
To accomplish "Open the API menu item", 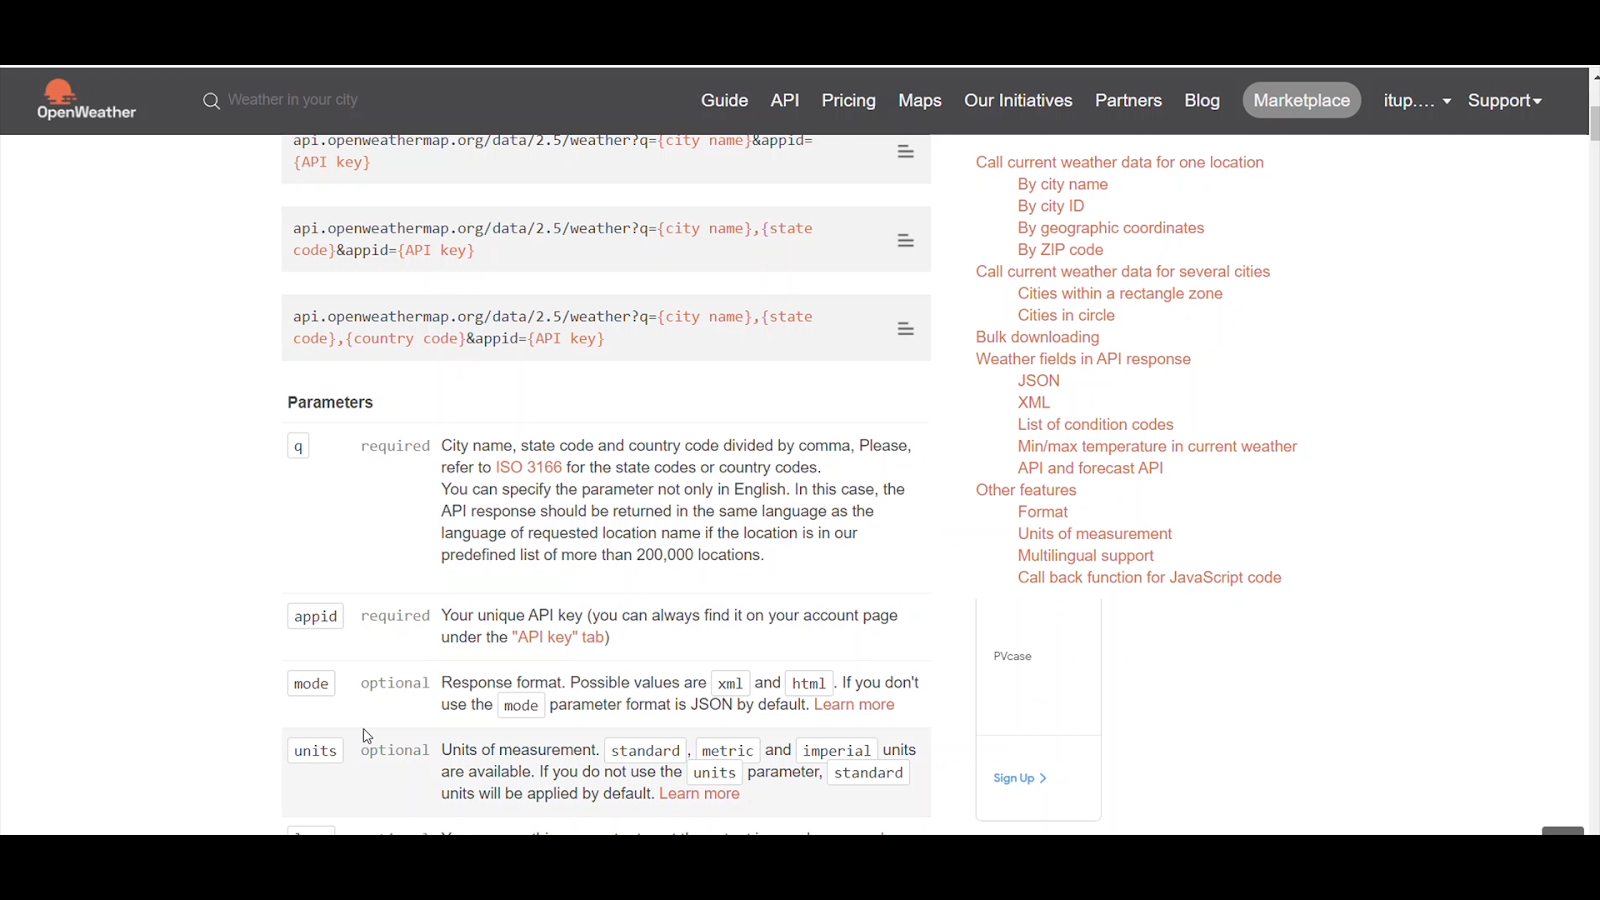I will 785,101.
